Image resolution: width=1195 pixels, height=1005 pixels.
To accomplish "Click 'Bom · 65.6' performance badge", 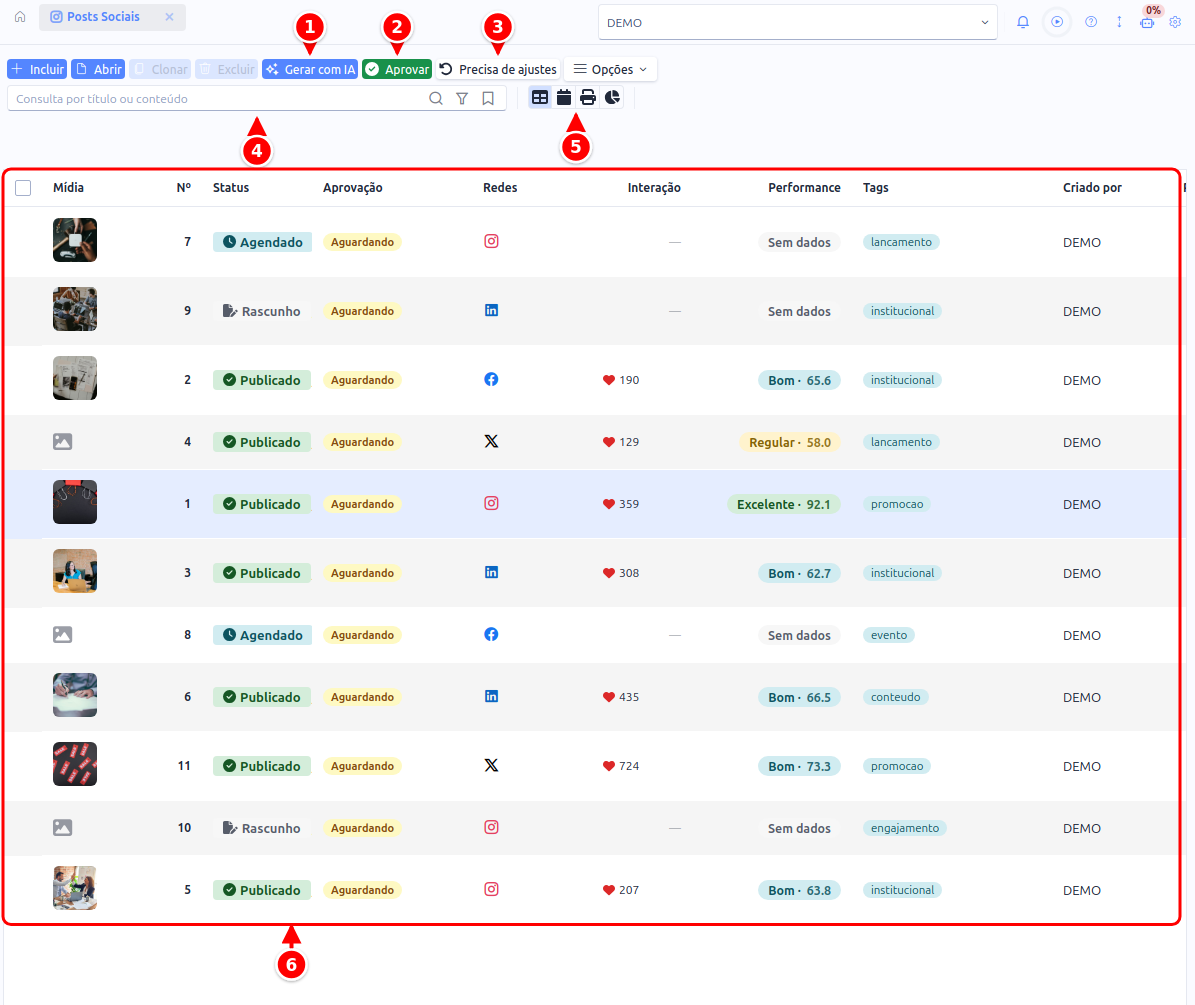I will 799,380.
